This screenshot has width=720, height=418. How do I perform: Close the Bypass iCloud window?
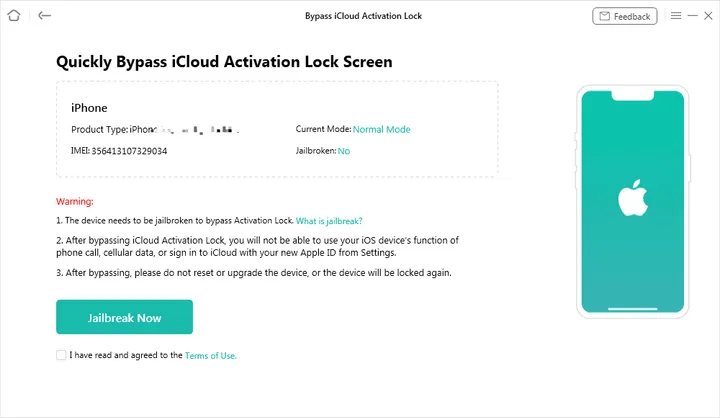706,16
